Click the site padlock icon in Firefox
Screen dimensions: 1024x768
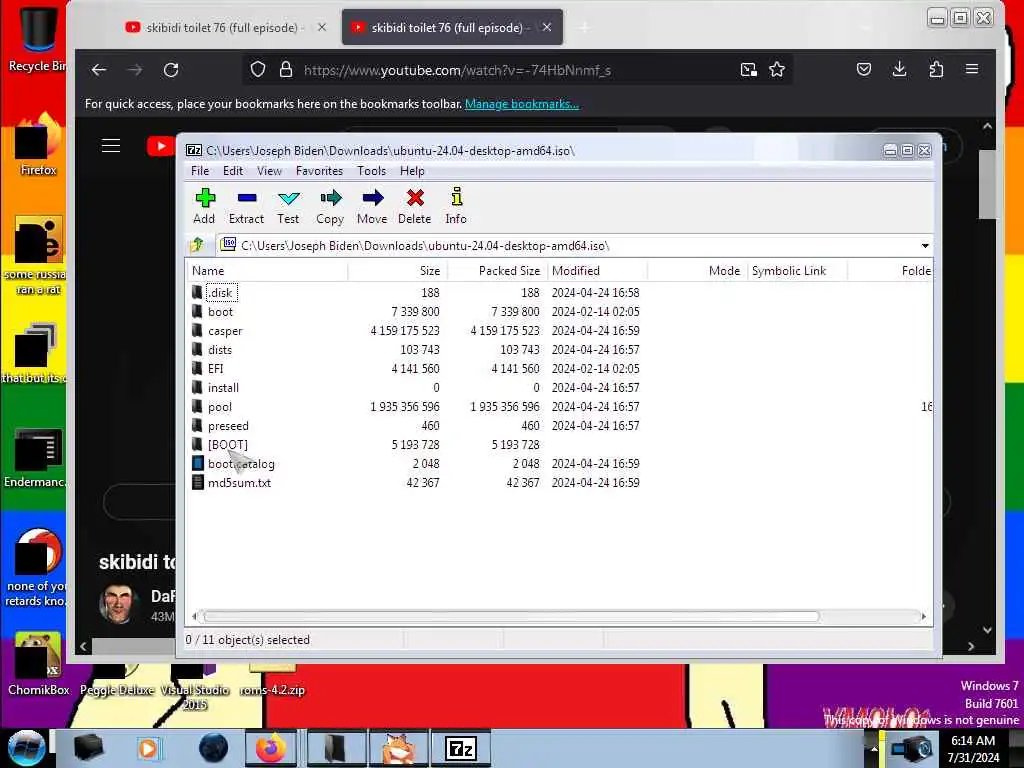click(x=286, y=69)
